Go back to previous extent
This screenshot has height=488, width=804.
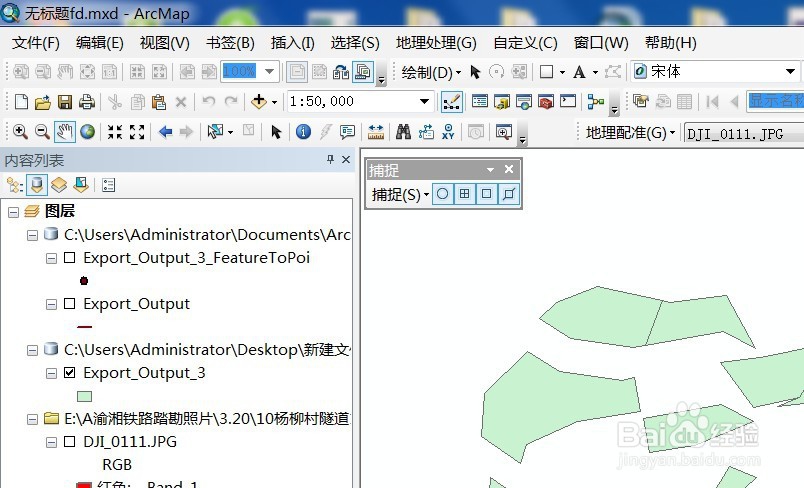165,132
